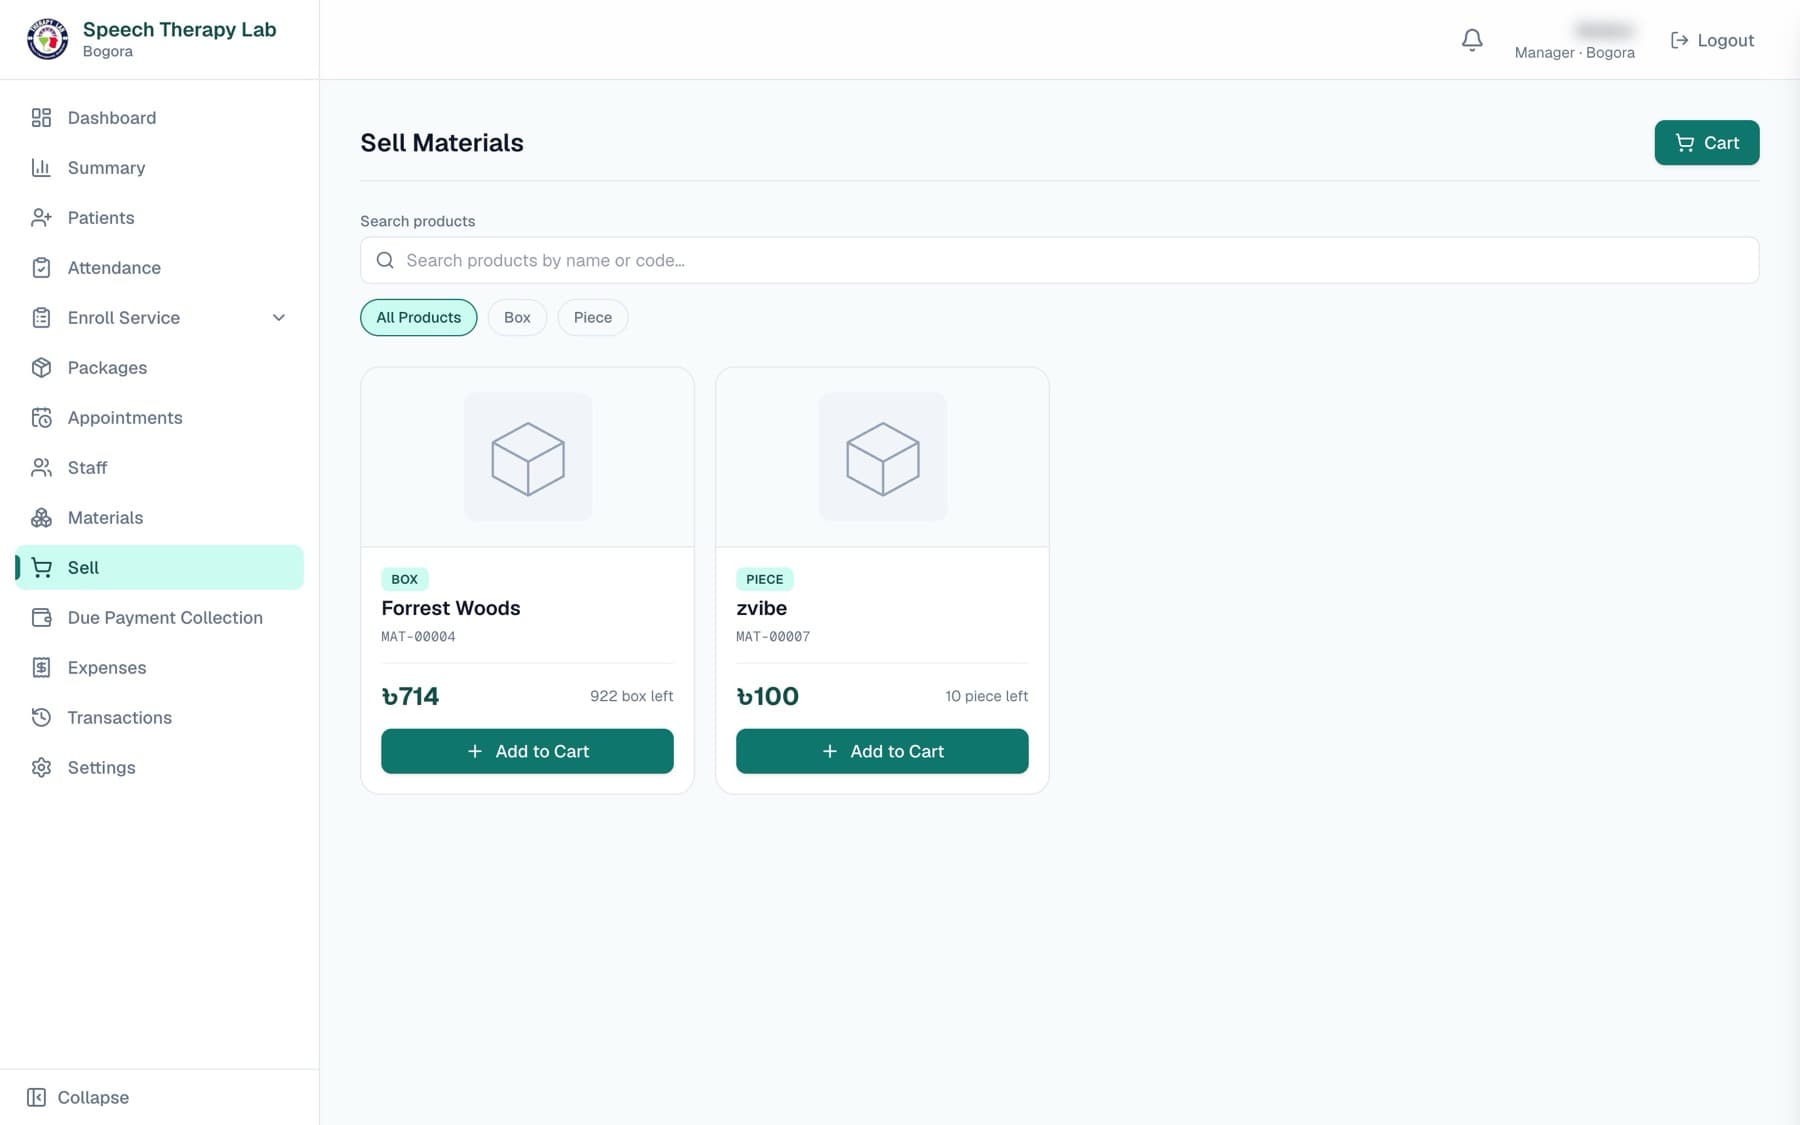Click the Dashboard grid icon
Screen dimensions: 1800x1125
click(x=41, y=118)
